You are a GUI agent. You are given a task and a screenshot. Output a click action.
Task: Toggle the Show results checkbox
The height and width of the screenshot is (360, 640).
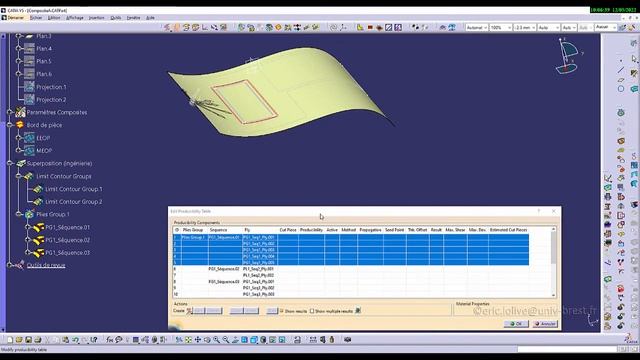(281, 311)
